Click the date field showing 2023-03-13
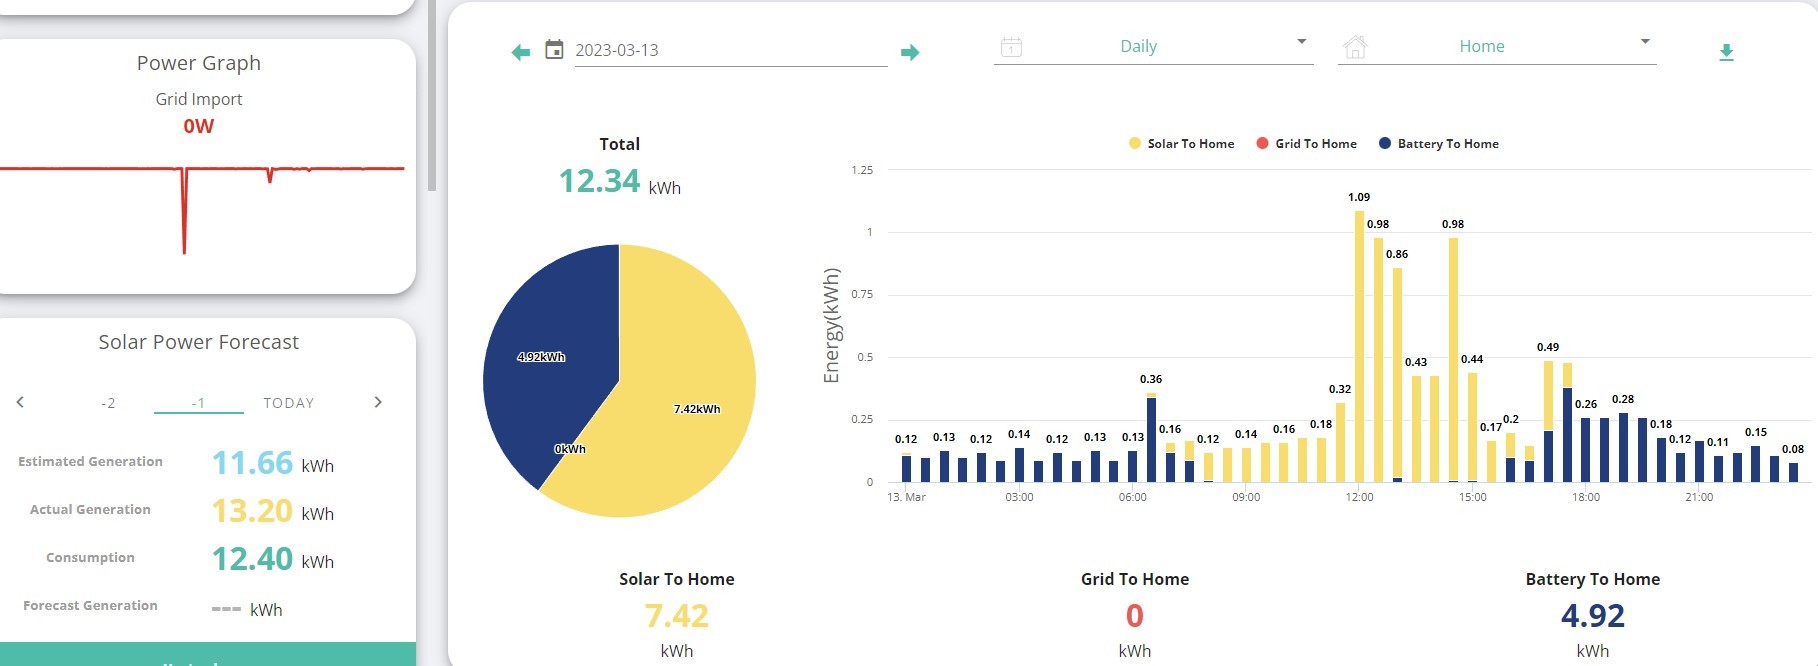The width and height of the screenshot is (1818, 666). pyautogui.click(x=731, y=50)
